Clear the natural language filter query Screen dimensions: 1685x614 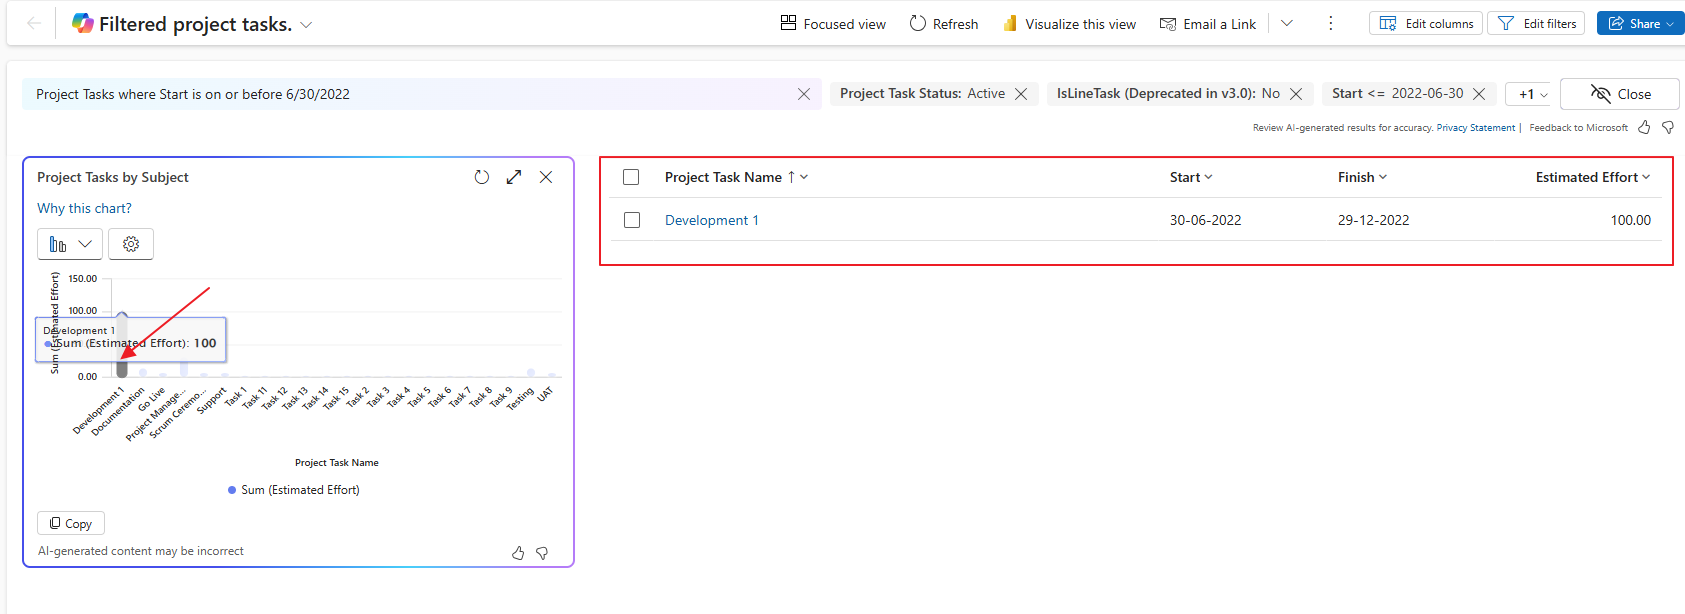(x=804, y=94)
